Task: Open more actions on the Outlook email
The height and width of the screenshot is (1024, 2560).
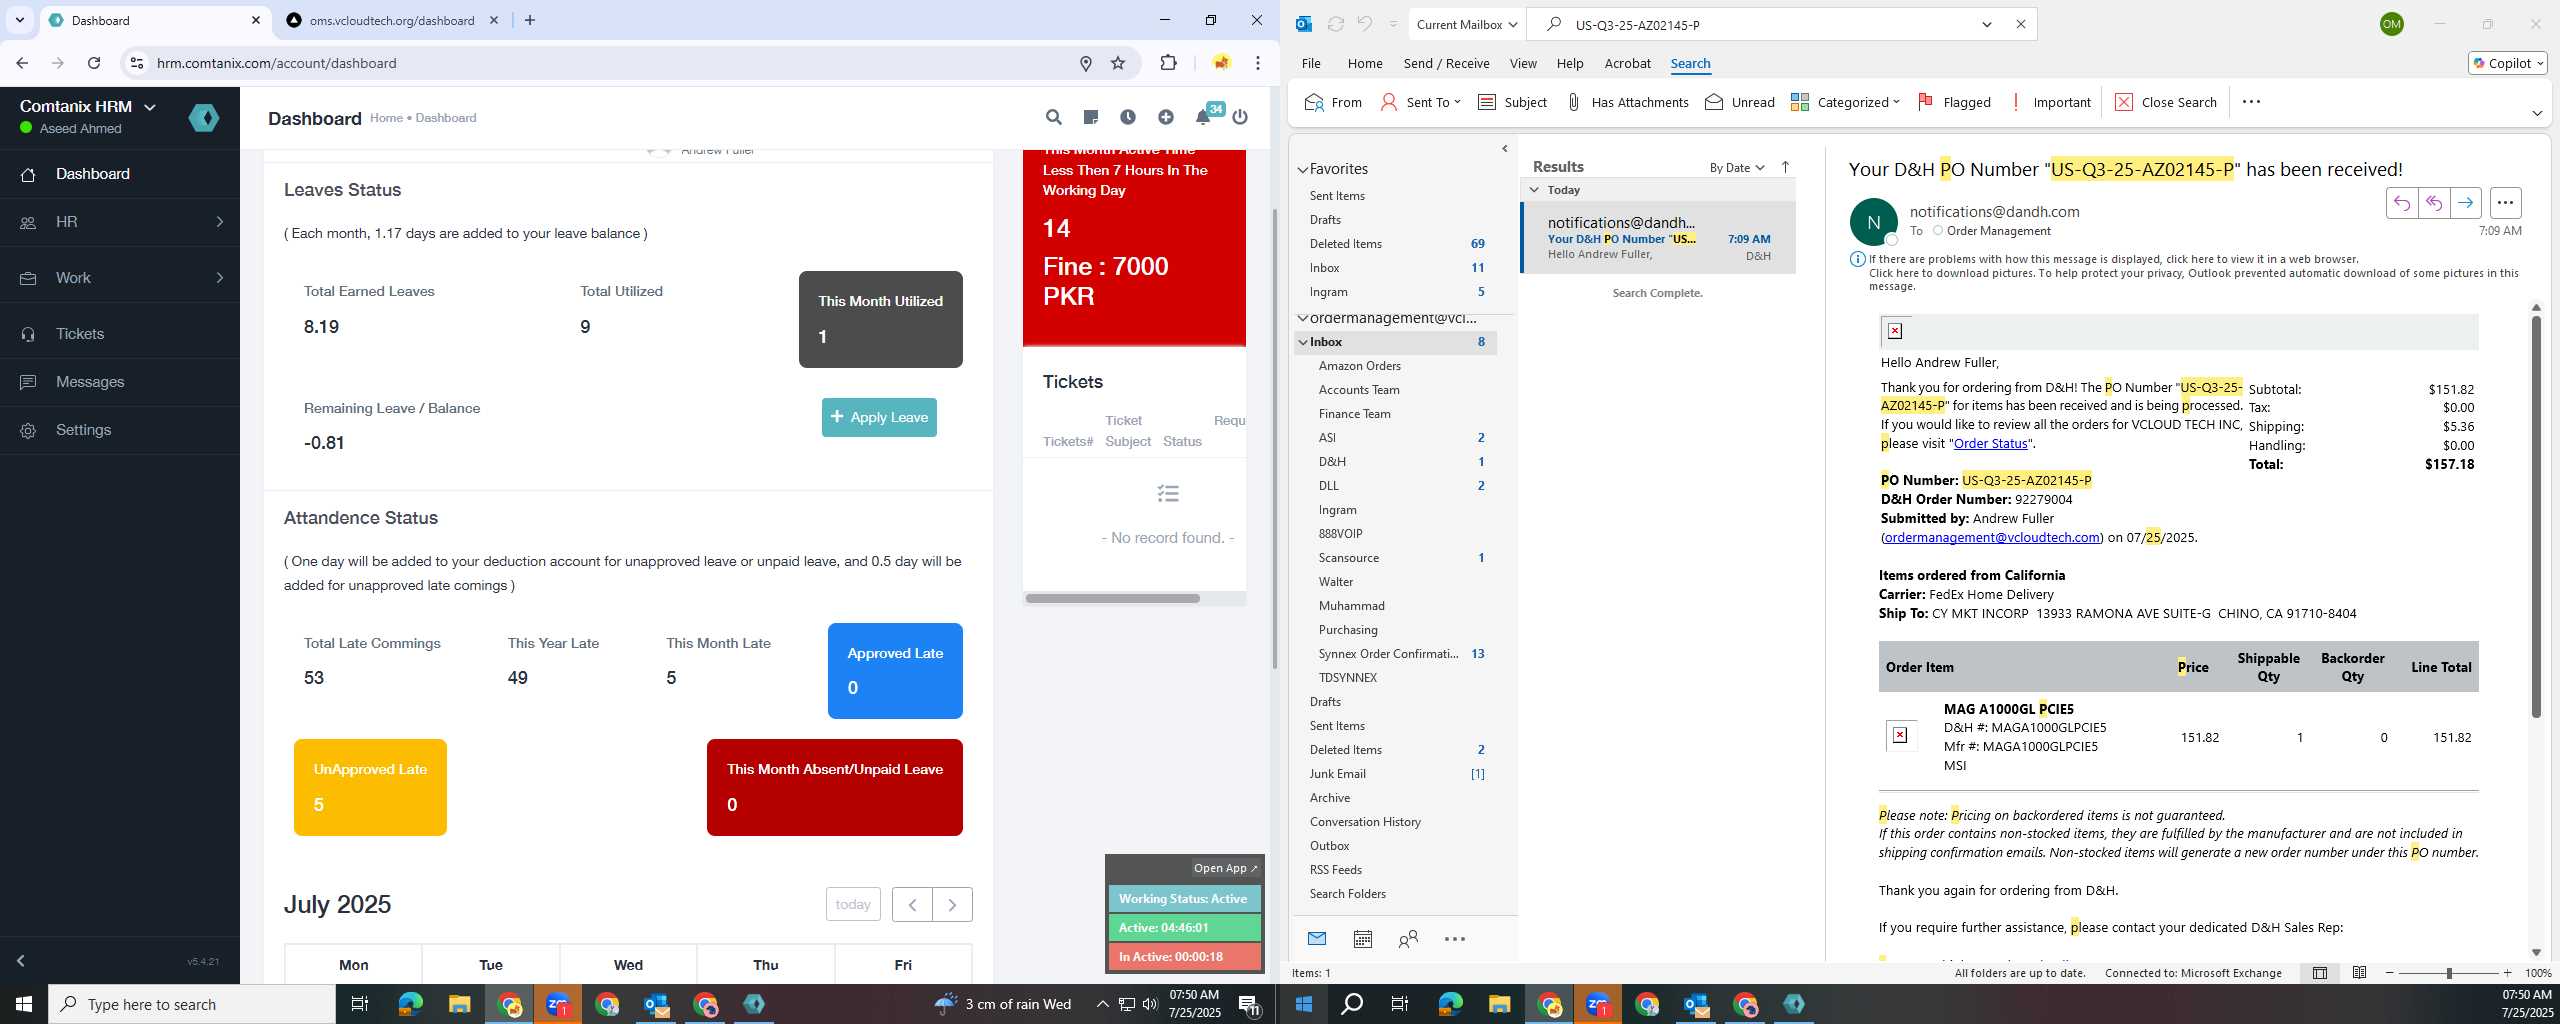Action: (x=2505, y=203)
